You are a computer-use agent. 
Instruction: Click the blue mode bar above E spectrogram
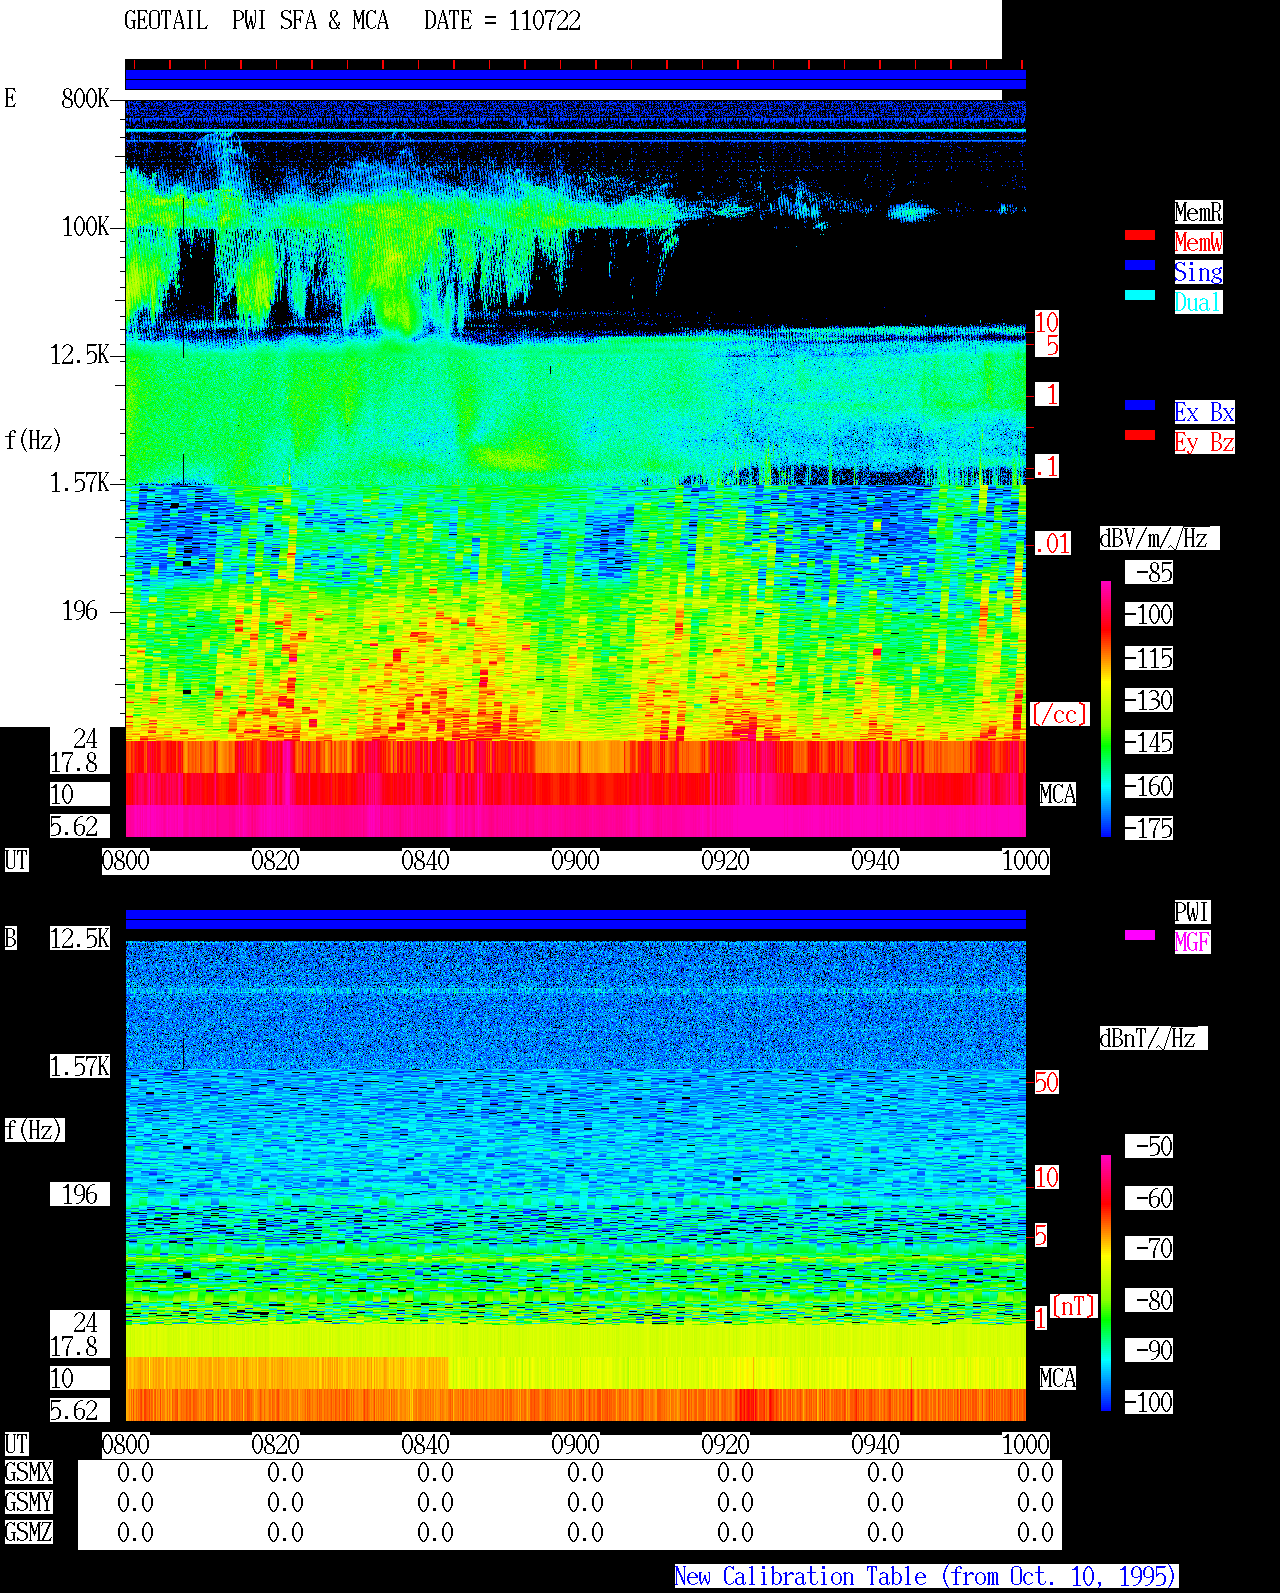pyautogui.click(x=575, y=80)
